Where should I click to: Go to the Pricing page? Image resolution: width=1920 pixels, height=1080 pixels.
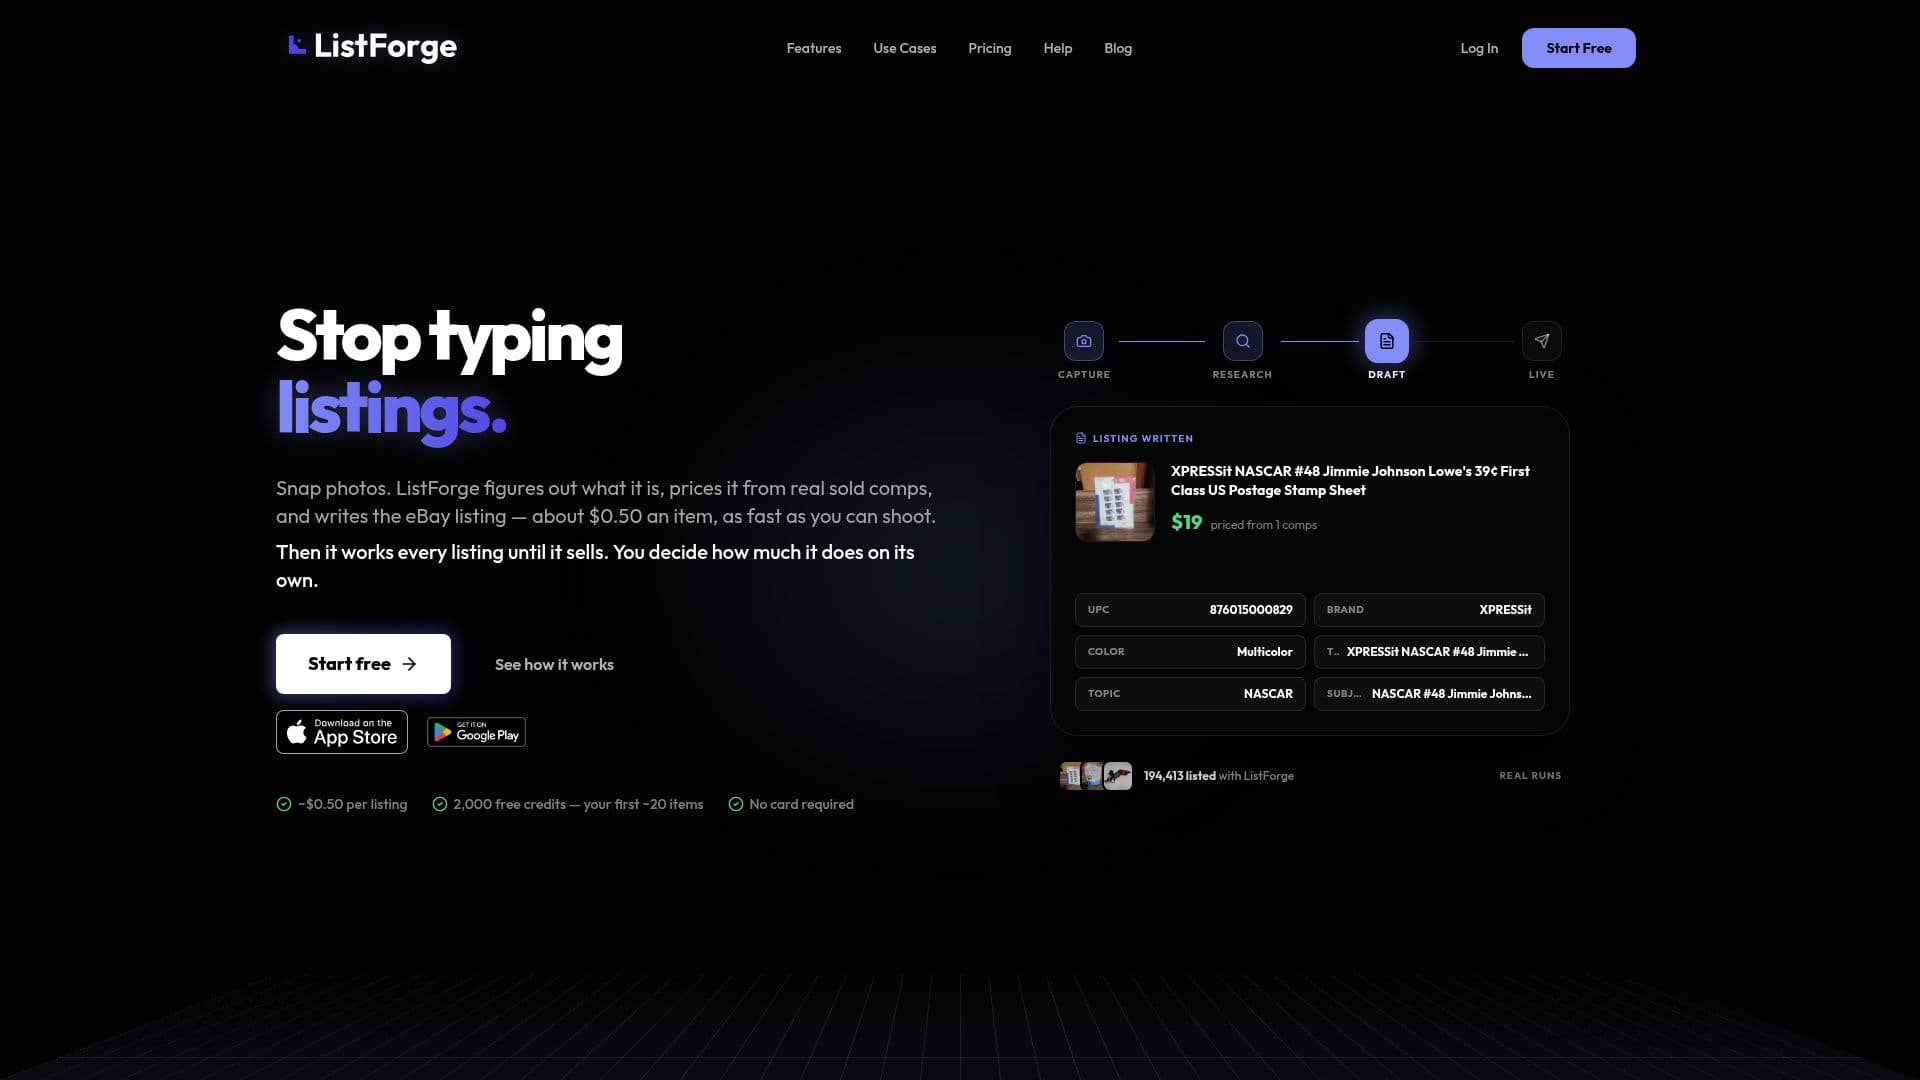(990, 48)
